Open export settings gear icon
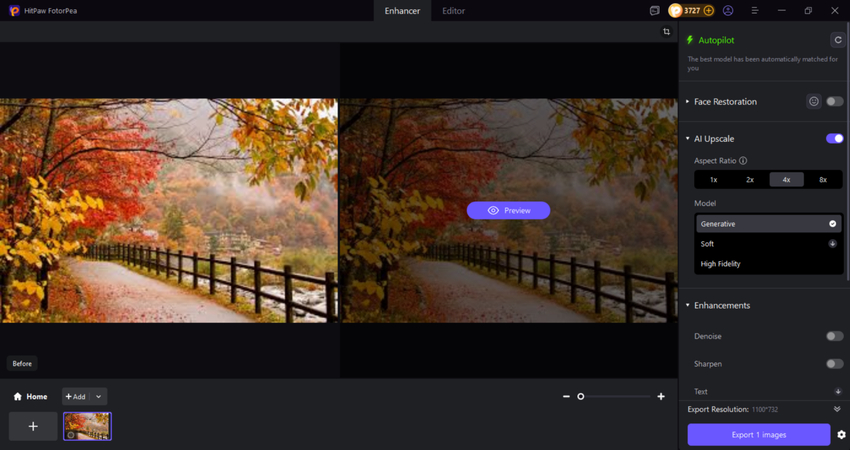 click(x=841, y=435)
